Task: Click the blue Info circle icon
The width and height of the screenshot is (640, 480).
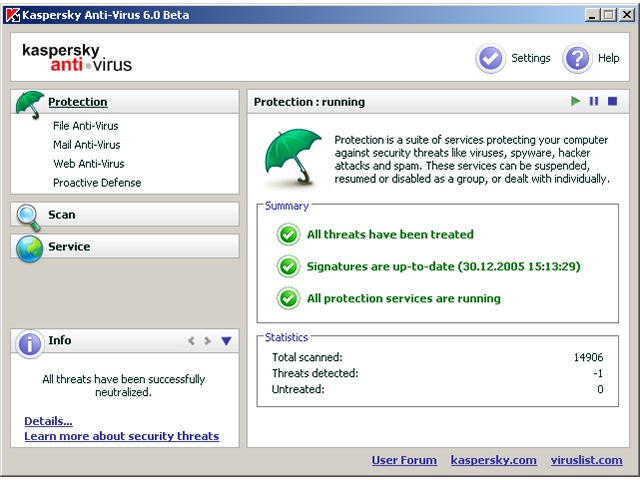Action: pos(29,344)
